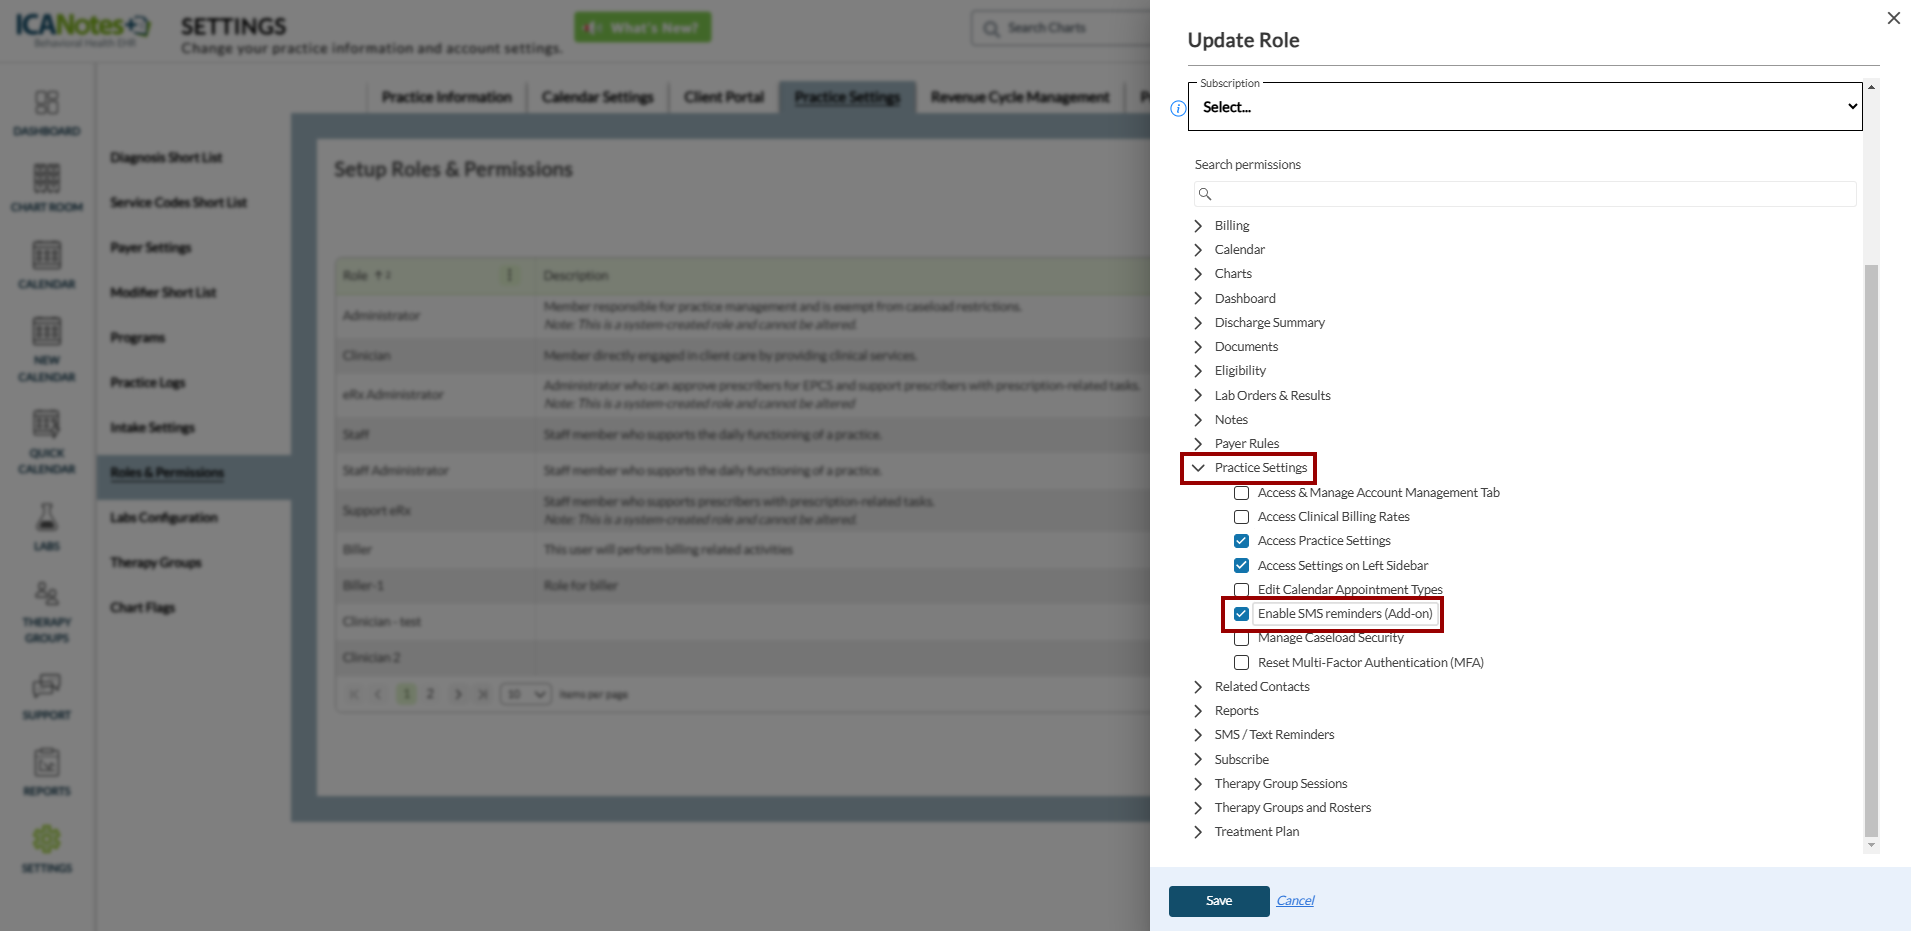
Task: Expand the Payer Rules group
Action: 1198,444
